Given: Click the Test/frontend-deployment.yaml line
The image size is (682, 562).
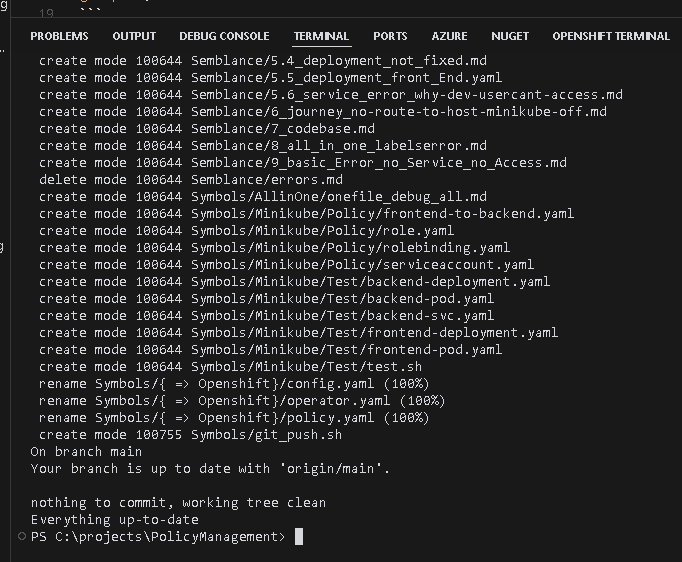Looking at the screenshot, I should (298, 332).
